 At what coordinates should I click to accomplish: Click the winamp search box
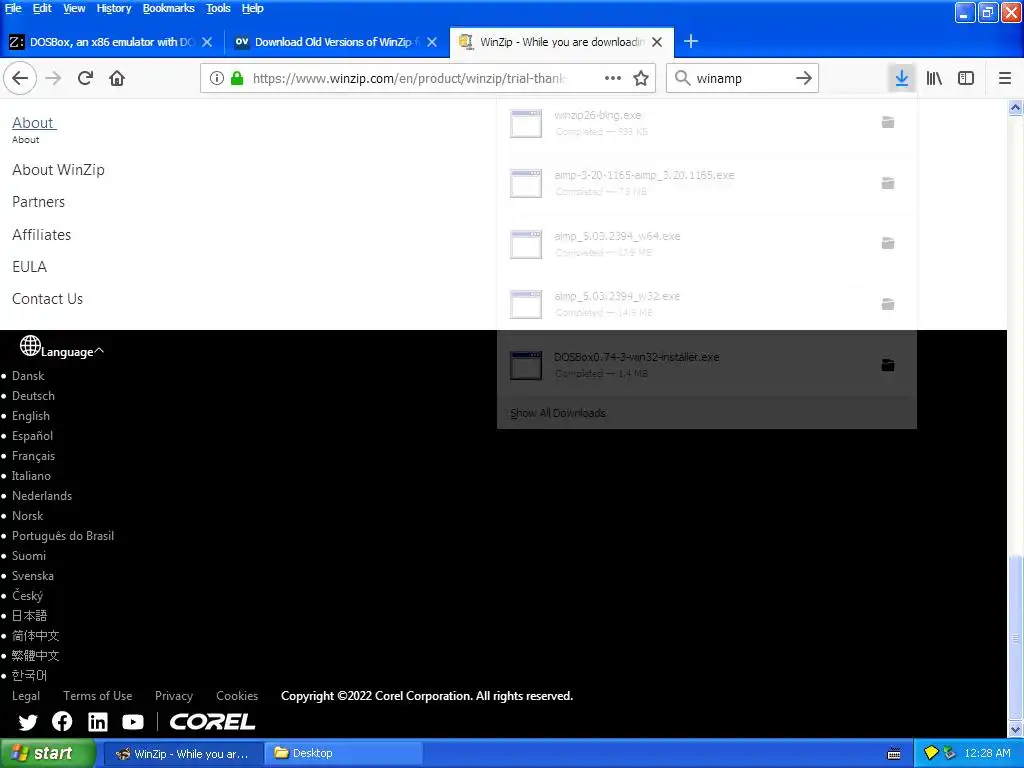click(743, 78)
